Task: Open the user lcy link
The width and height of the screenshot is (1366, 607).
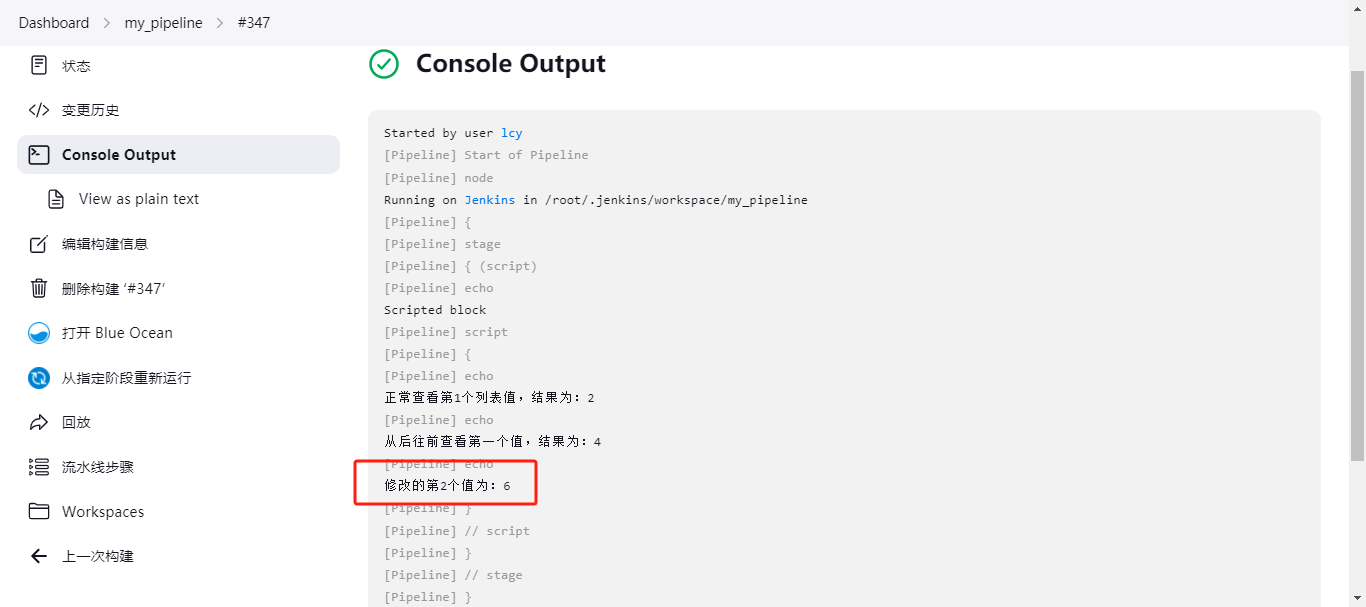Action: click(x=511, y=133)
